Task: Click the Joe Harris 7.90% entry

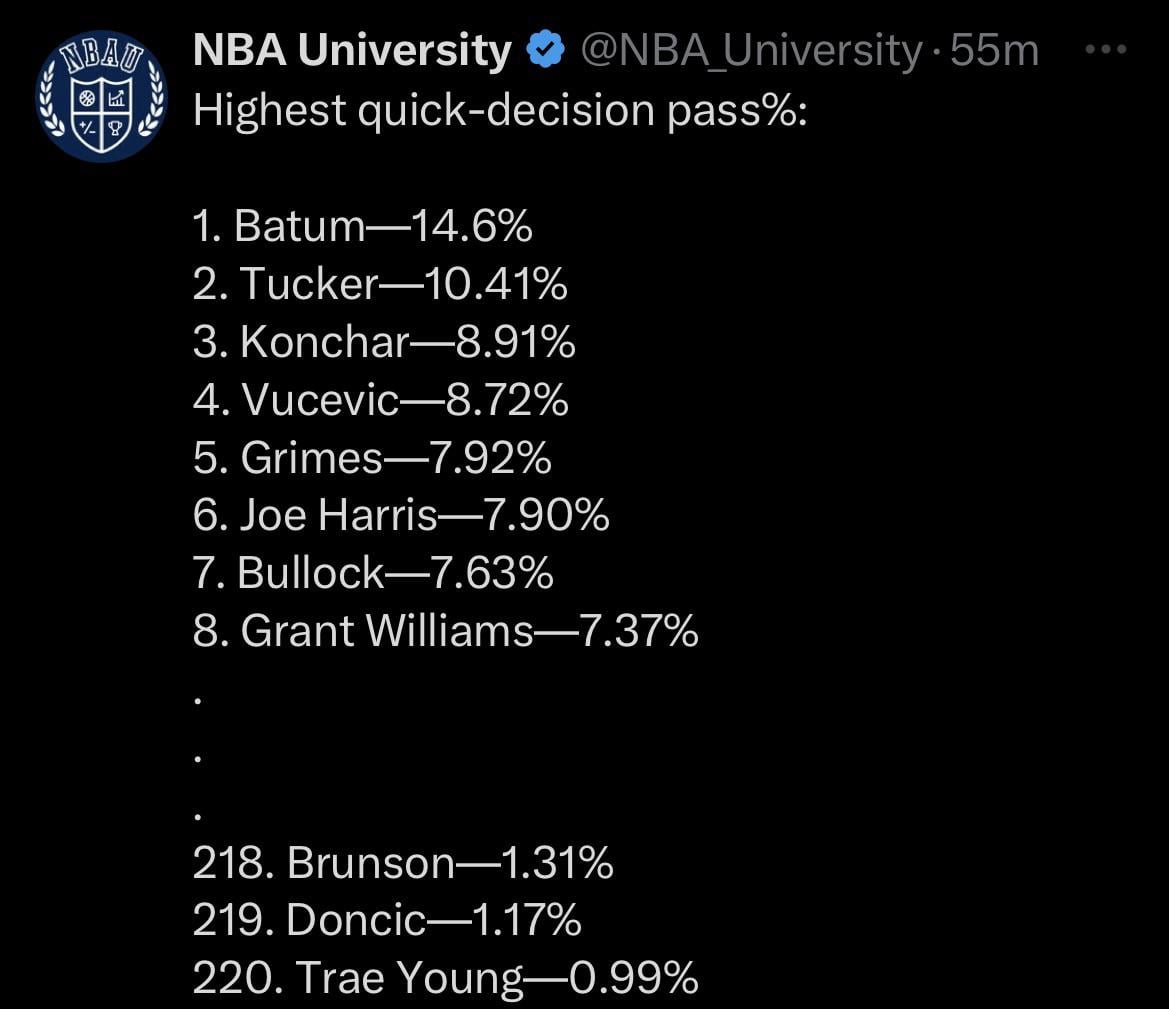Action: [401, 516]
